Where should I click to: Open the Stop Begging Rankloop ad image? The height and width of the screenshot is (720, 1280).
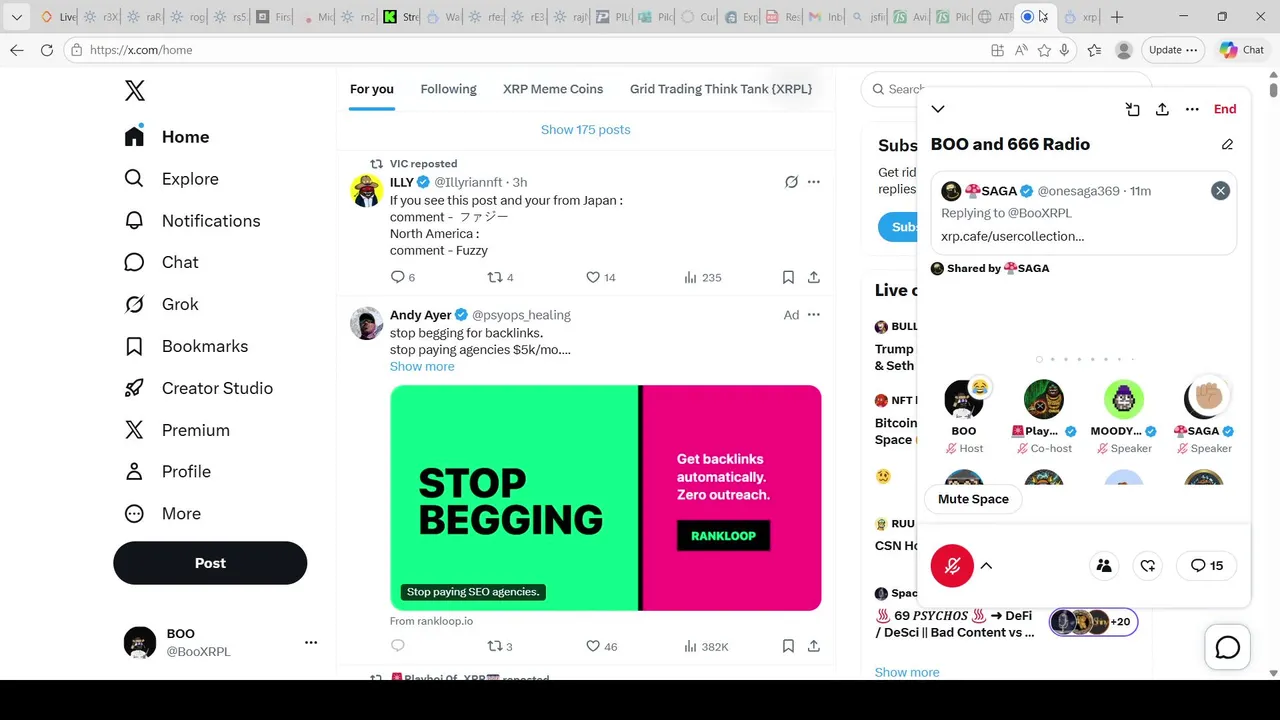pyautogui.click(x=606, y=497)
